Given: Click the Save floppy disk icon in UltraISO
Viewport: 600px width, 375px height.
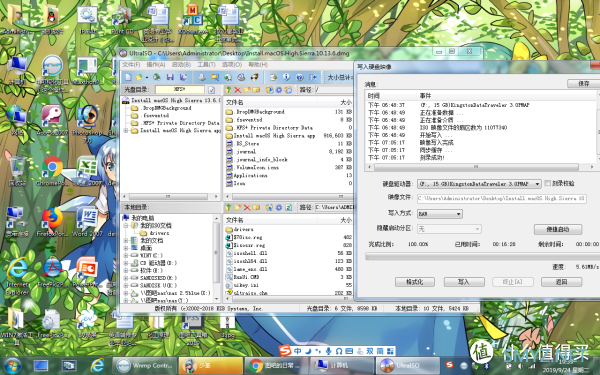Looking at the screenshot, I should [x=170, y=77].
